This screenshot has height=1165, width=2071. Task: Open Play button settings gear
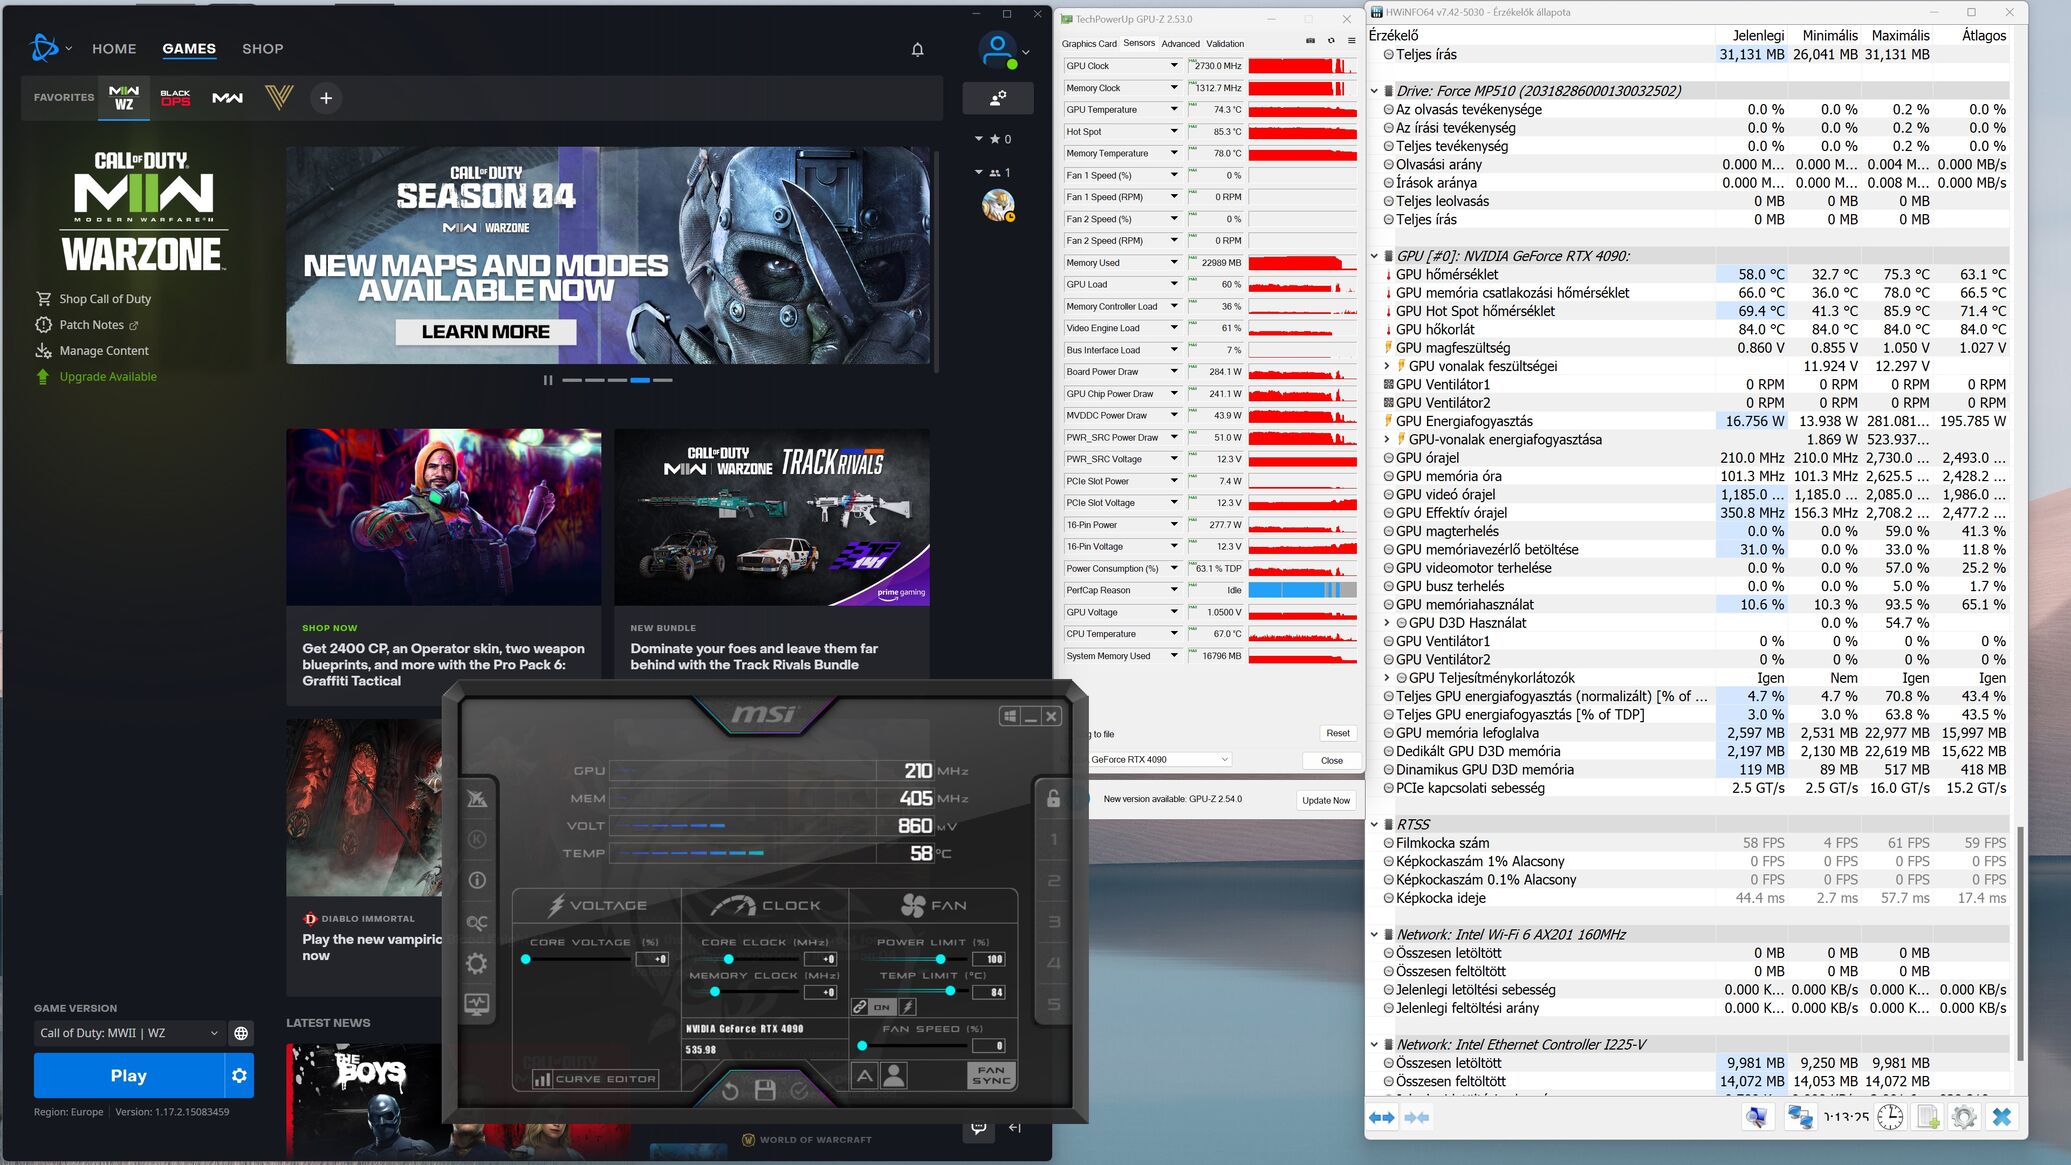[239, 1076]
